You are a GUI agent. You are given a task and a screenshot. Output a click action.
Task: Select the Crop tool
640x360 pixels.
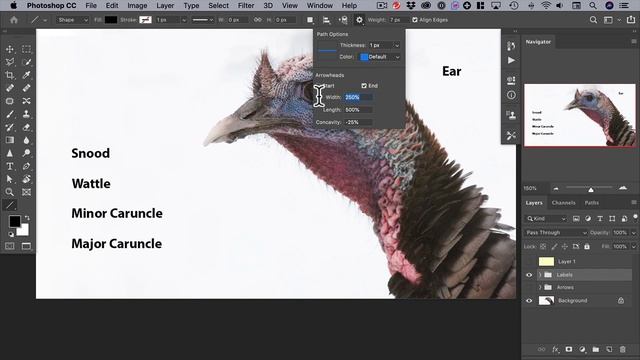(10, 75)
